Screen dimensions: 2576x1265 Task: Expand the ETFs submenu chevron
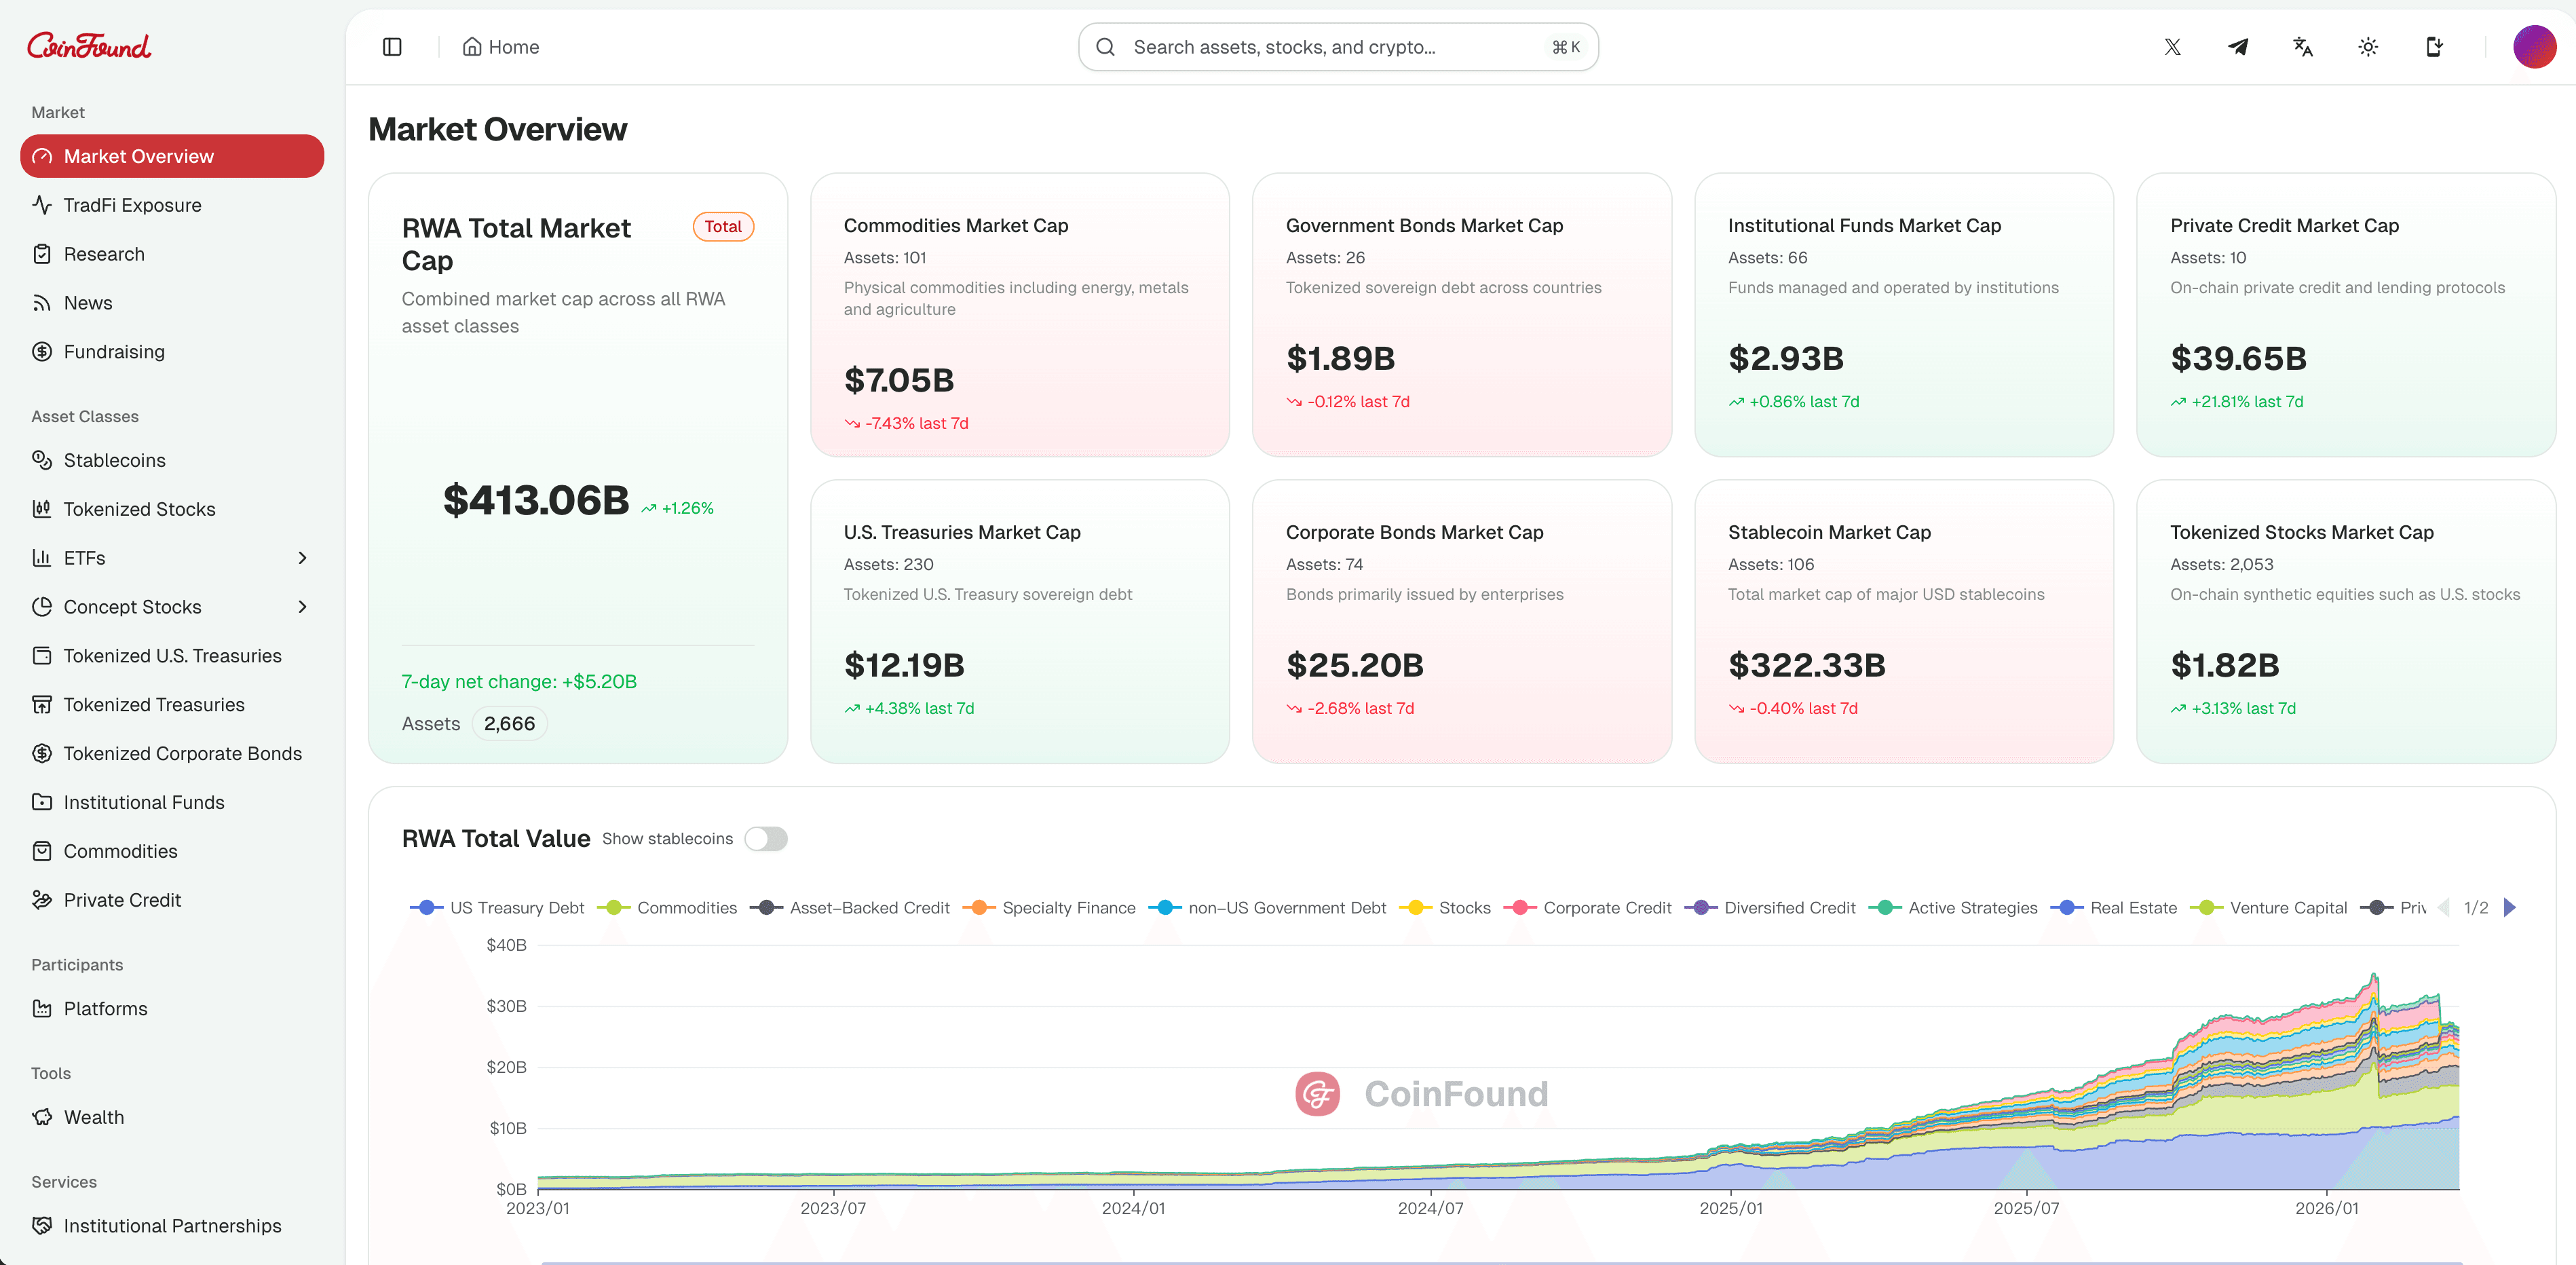point(303,557)
